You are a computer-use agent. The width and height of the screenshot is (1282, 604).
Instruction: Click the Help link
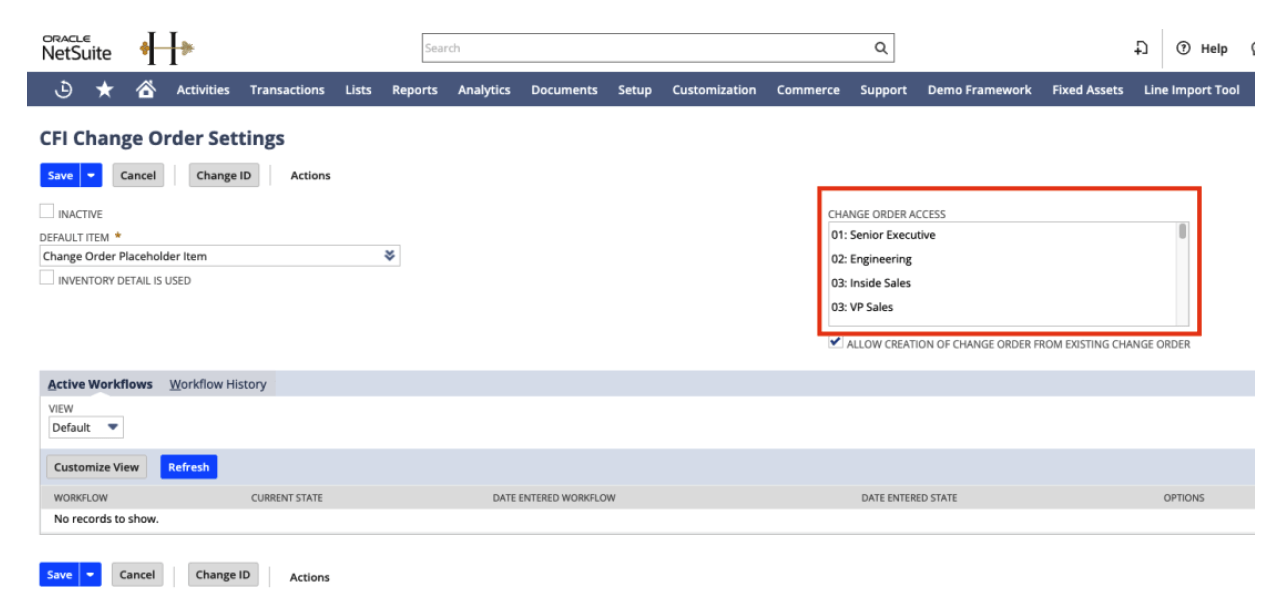1214,48
